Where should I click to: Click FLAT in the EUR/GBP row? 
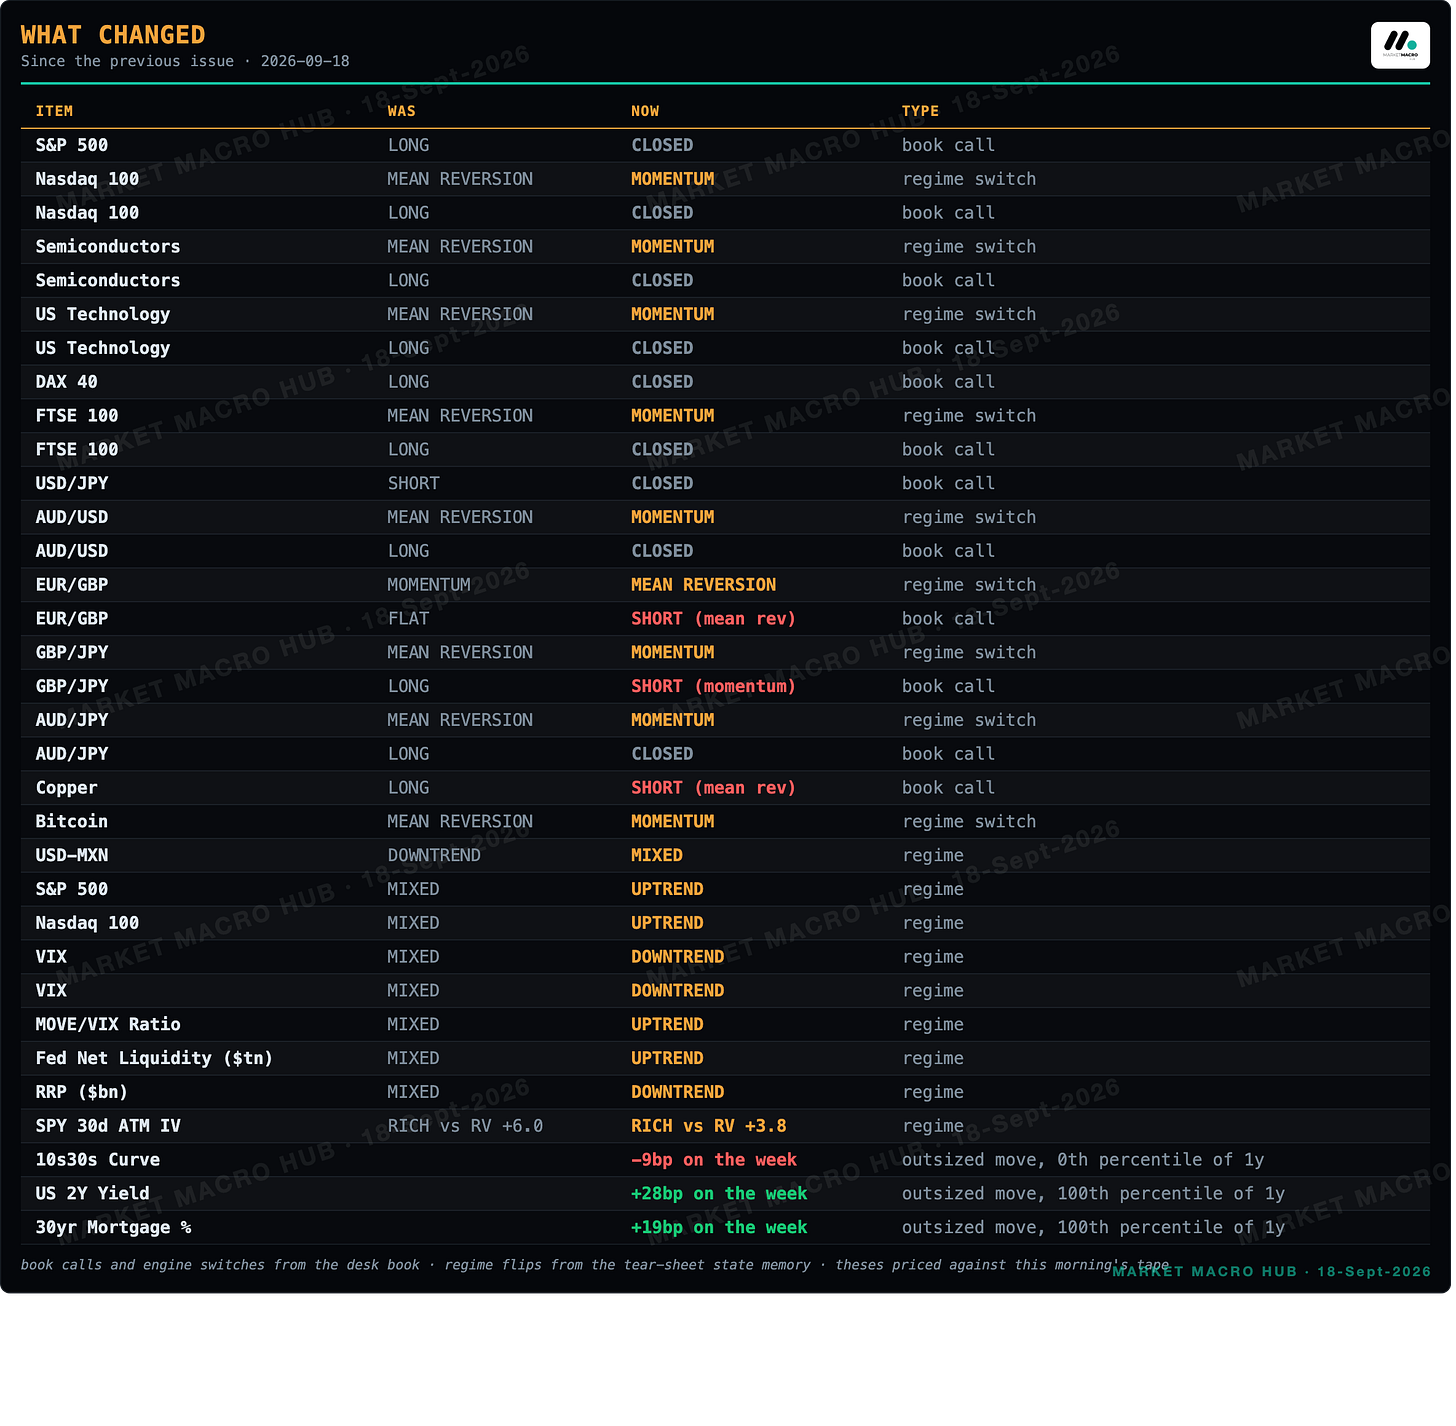tap(408, 618)
